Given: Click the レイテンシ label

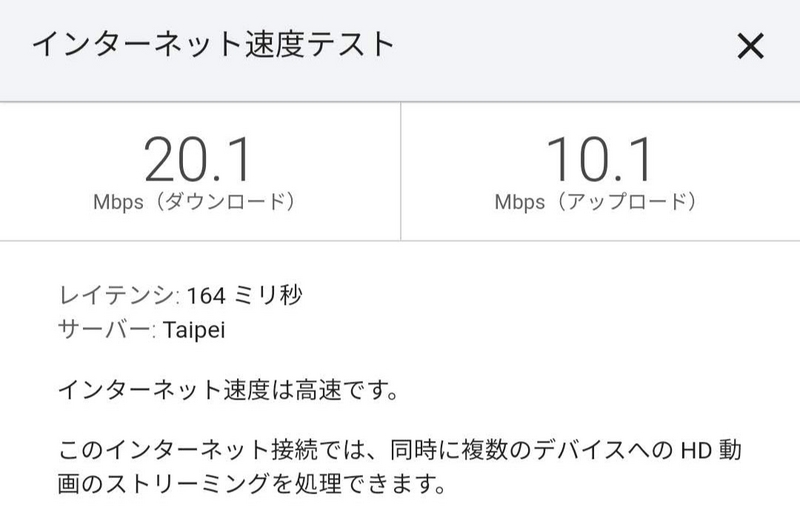Looking at the screenshot, I should [118, 295].
